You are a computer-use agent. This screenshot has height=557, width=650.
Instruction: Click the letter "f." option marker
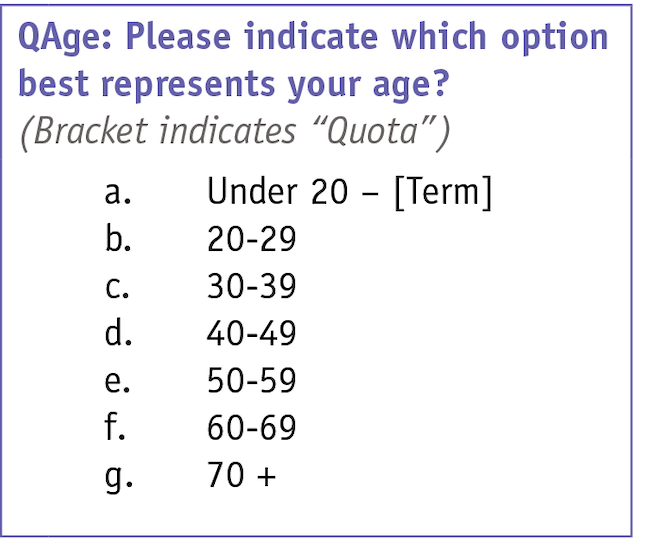point(115,428)
